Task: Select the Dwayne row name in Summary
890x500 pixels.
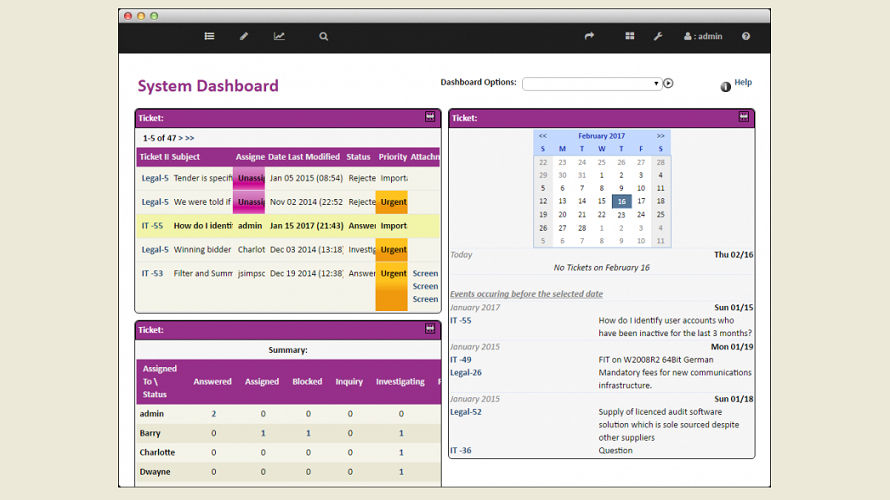Action: (155, 472)
